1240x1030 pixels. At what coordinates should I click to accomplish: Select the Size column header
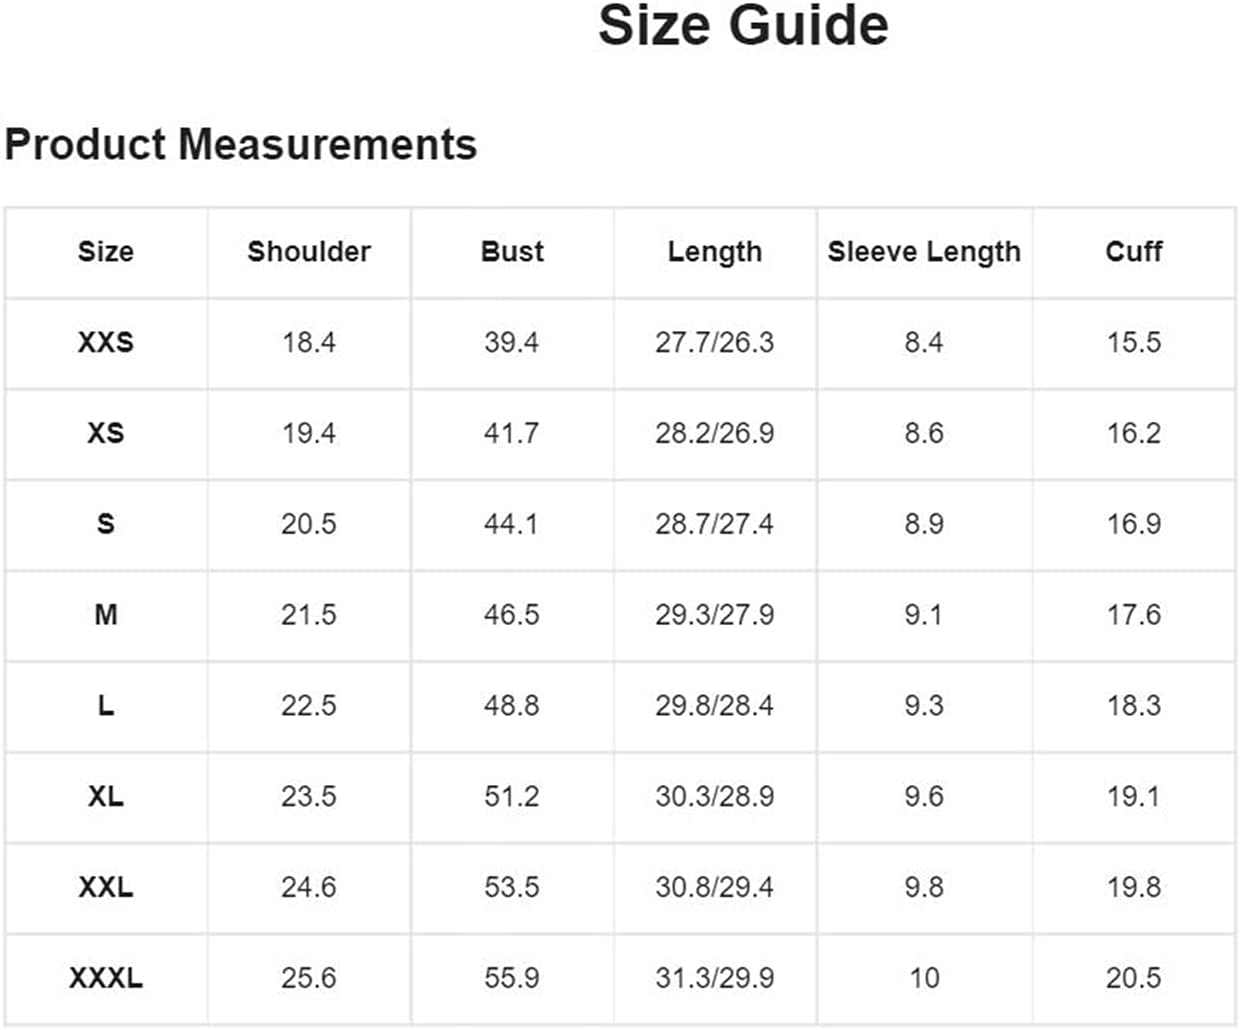105,252
